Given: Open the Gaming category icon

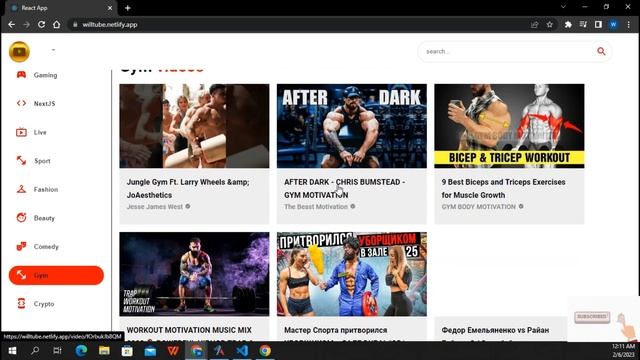Looking at the screenshot, I should click(x=21, y=75).
